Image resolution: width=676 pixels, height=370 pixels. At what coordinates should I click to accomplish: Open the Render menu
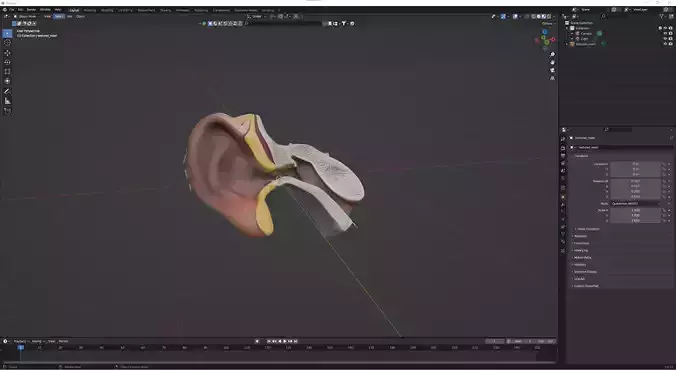click(x=31, y=9)
